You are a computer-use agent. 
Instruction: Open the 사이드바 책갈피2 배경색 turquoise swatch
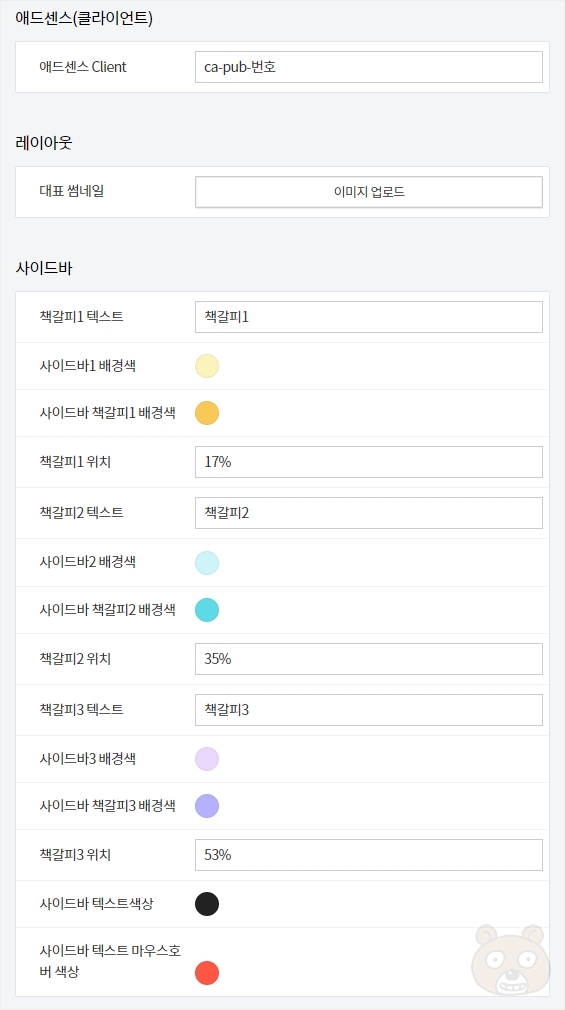[207, 609]
